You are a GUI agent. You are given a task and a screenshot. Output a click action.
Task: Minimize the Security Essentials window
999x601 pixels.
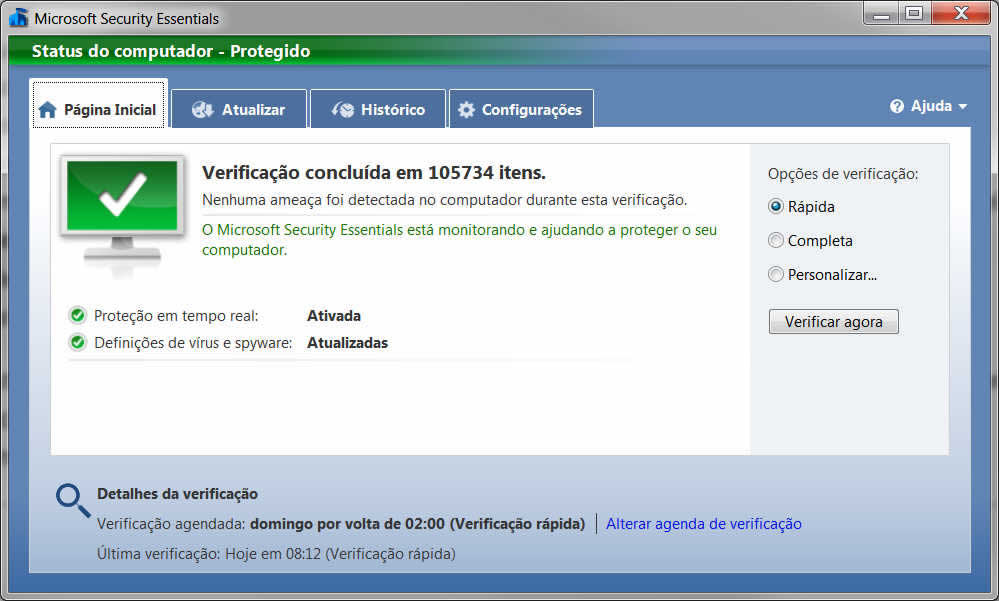(881, 13)
